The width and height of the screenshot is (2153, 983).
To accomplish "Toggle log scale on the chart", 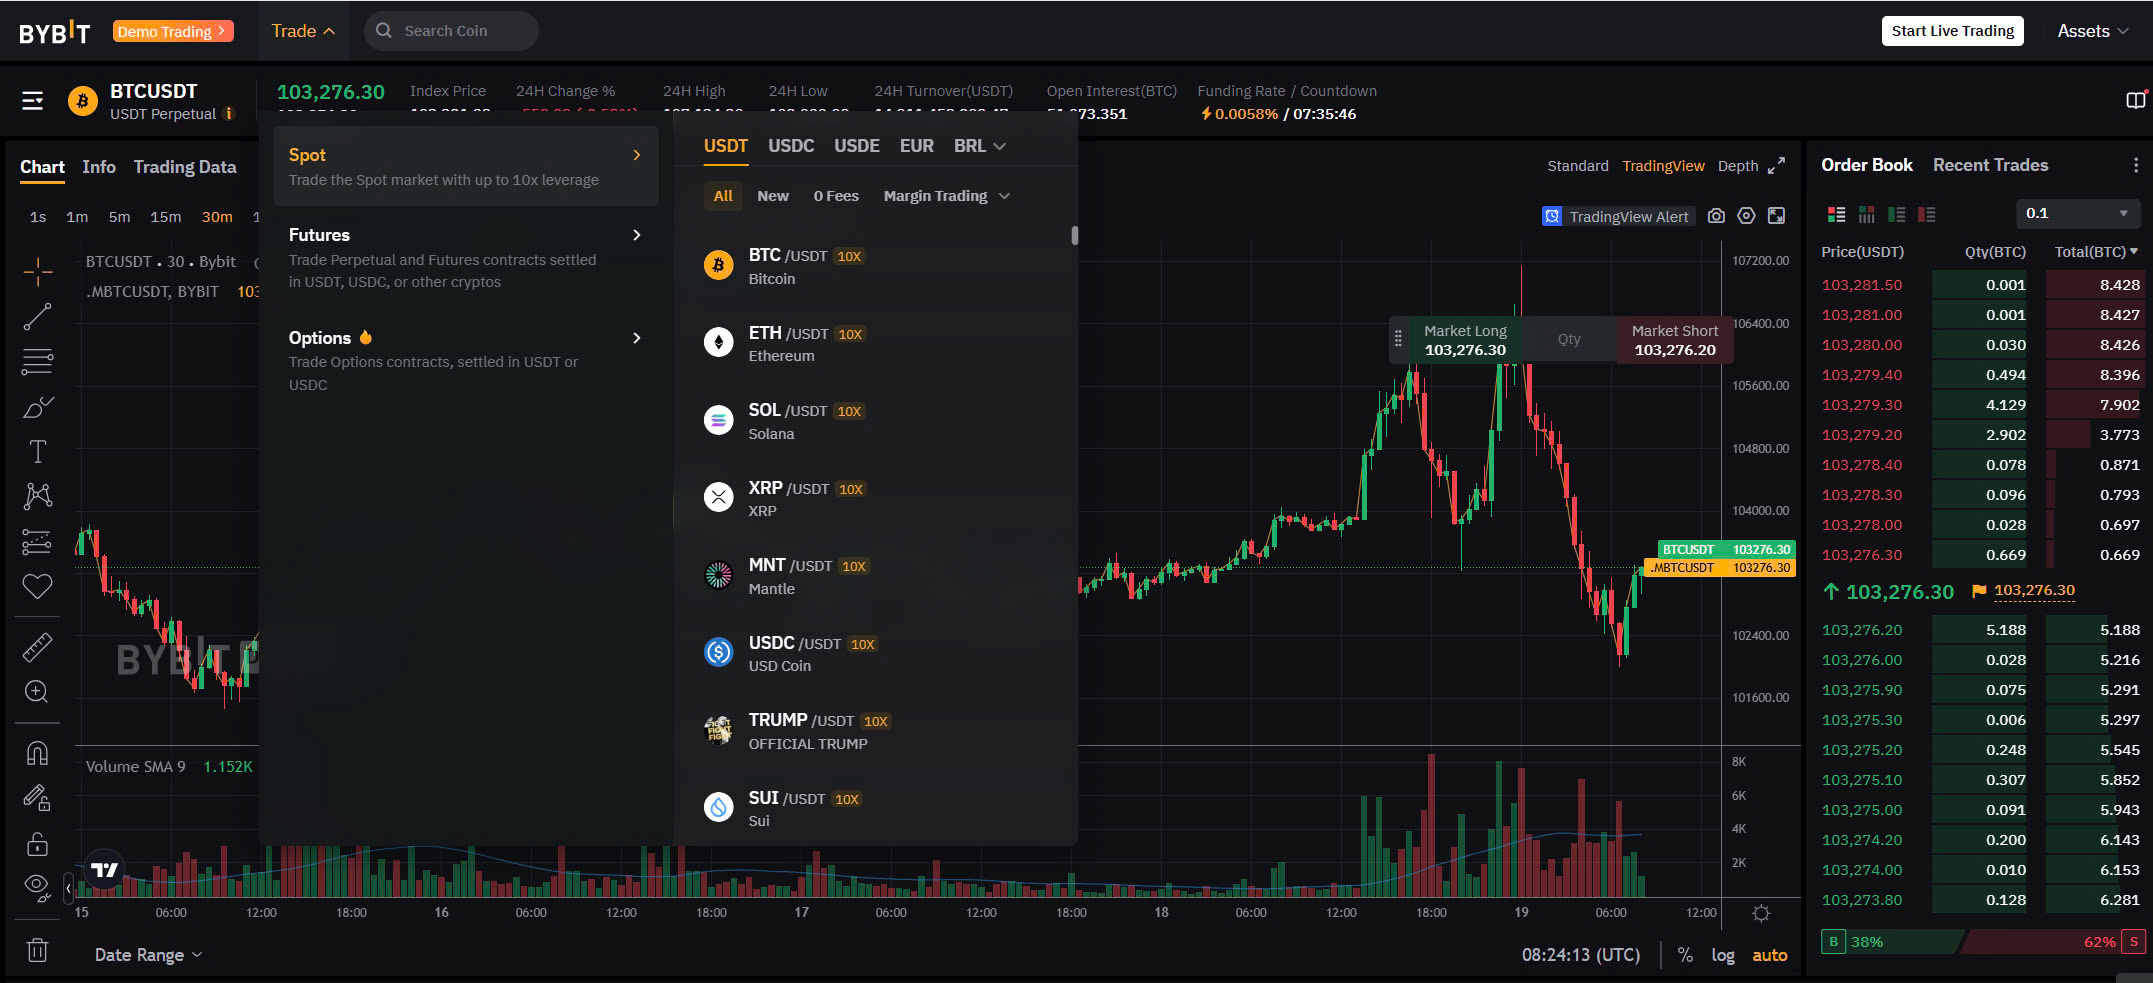I will [x=1723, y=955].
